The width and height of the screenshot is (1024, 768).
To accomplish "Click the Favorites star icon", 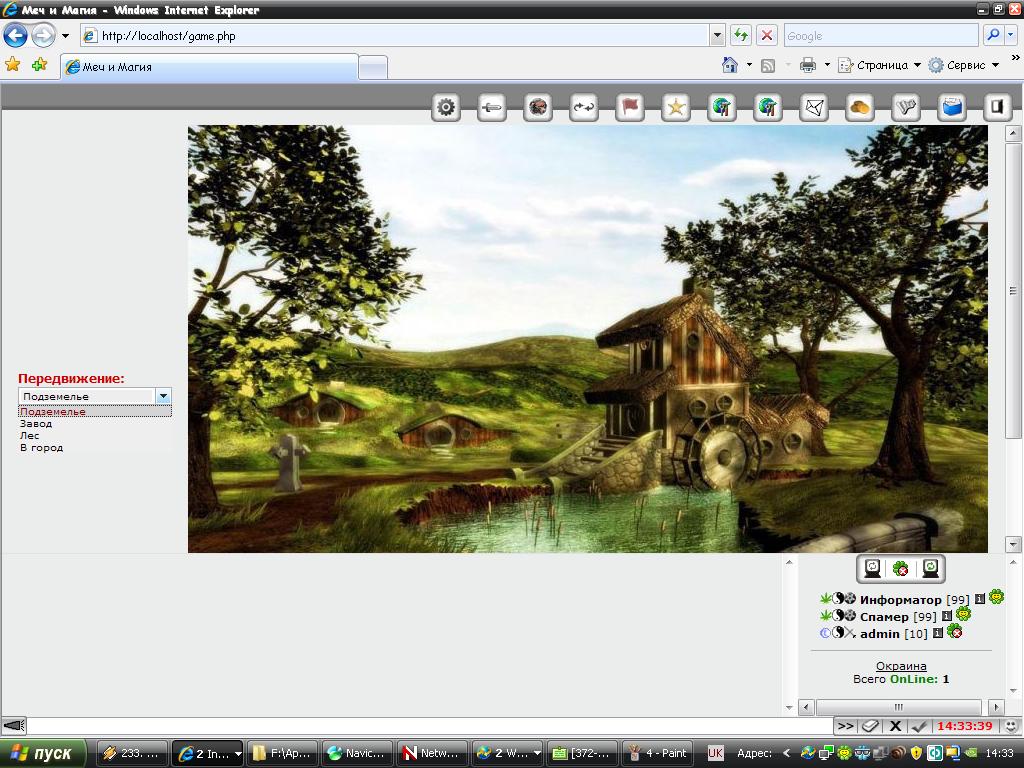I will (12, 64).
